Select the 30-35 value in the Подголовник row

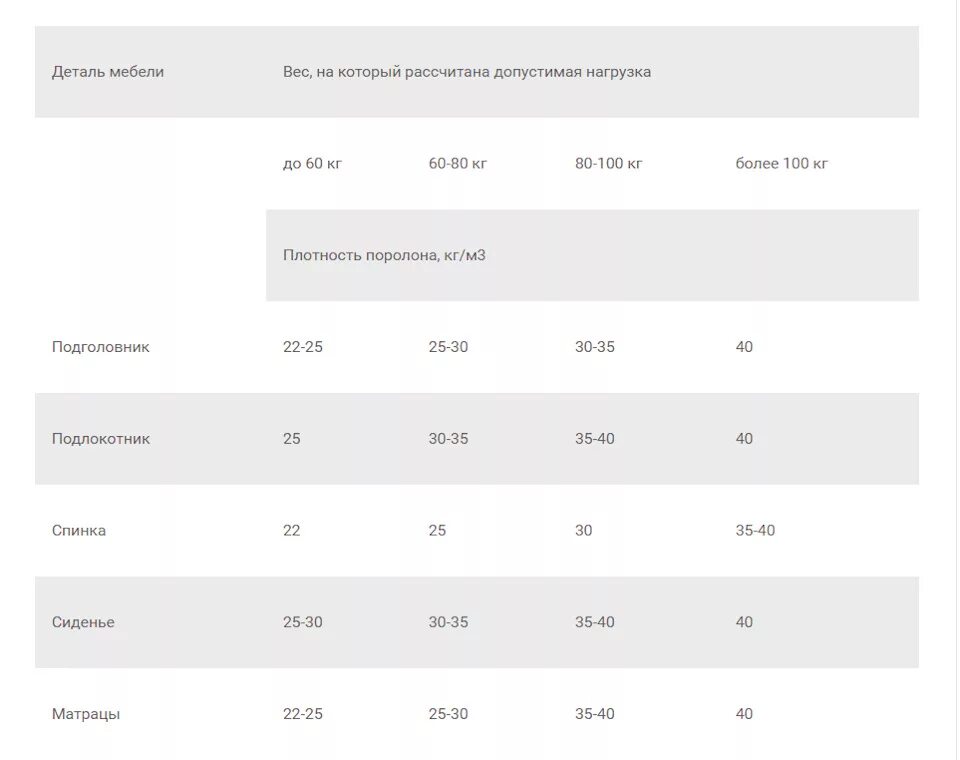click(x=595, y=347)
